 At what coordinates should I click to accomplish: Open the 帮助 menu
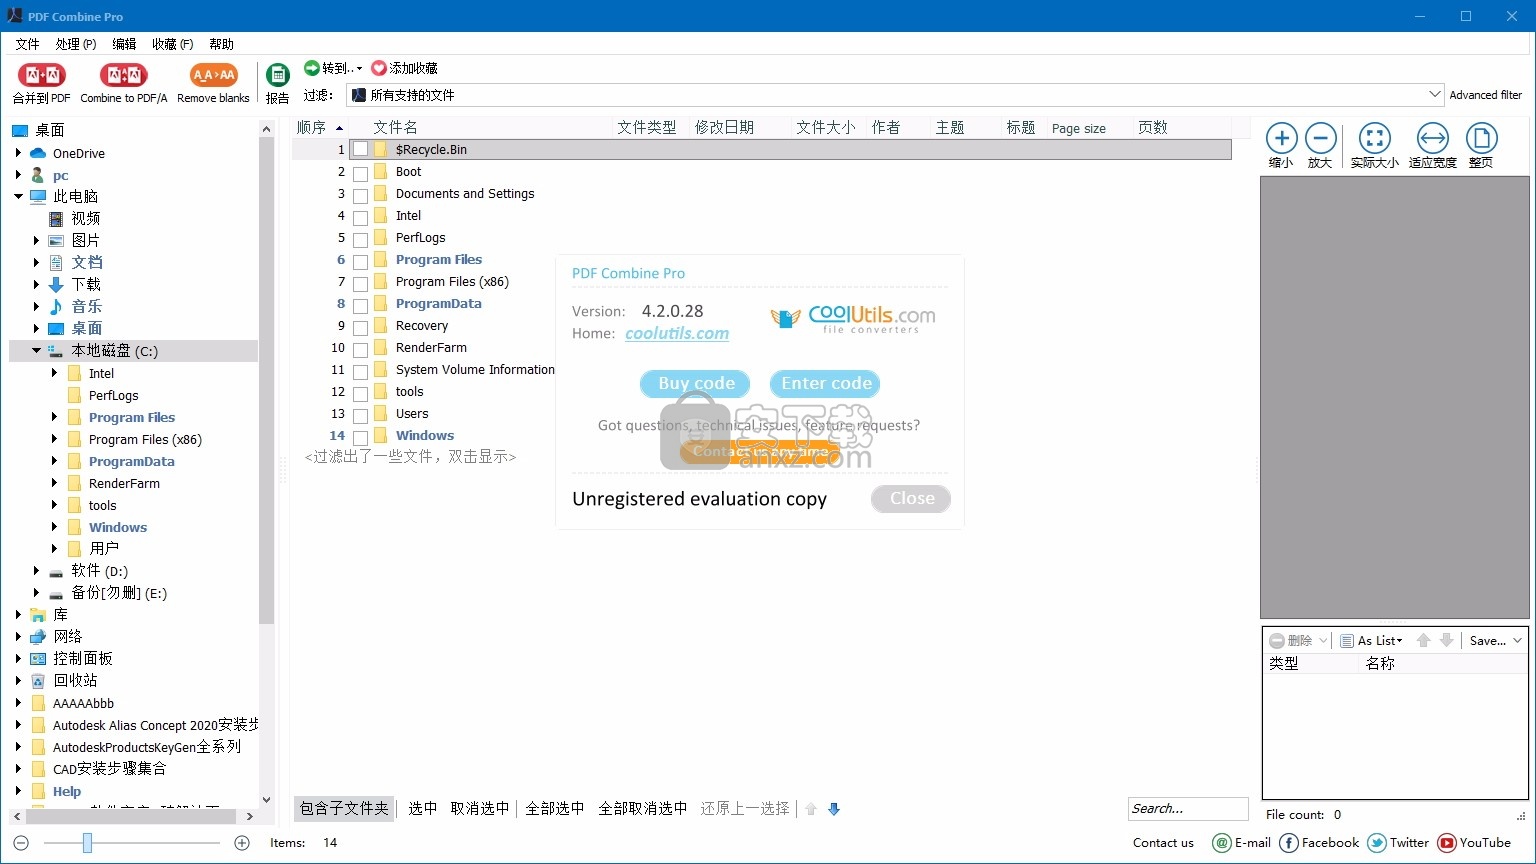[221, 44]
